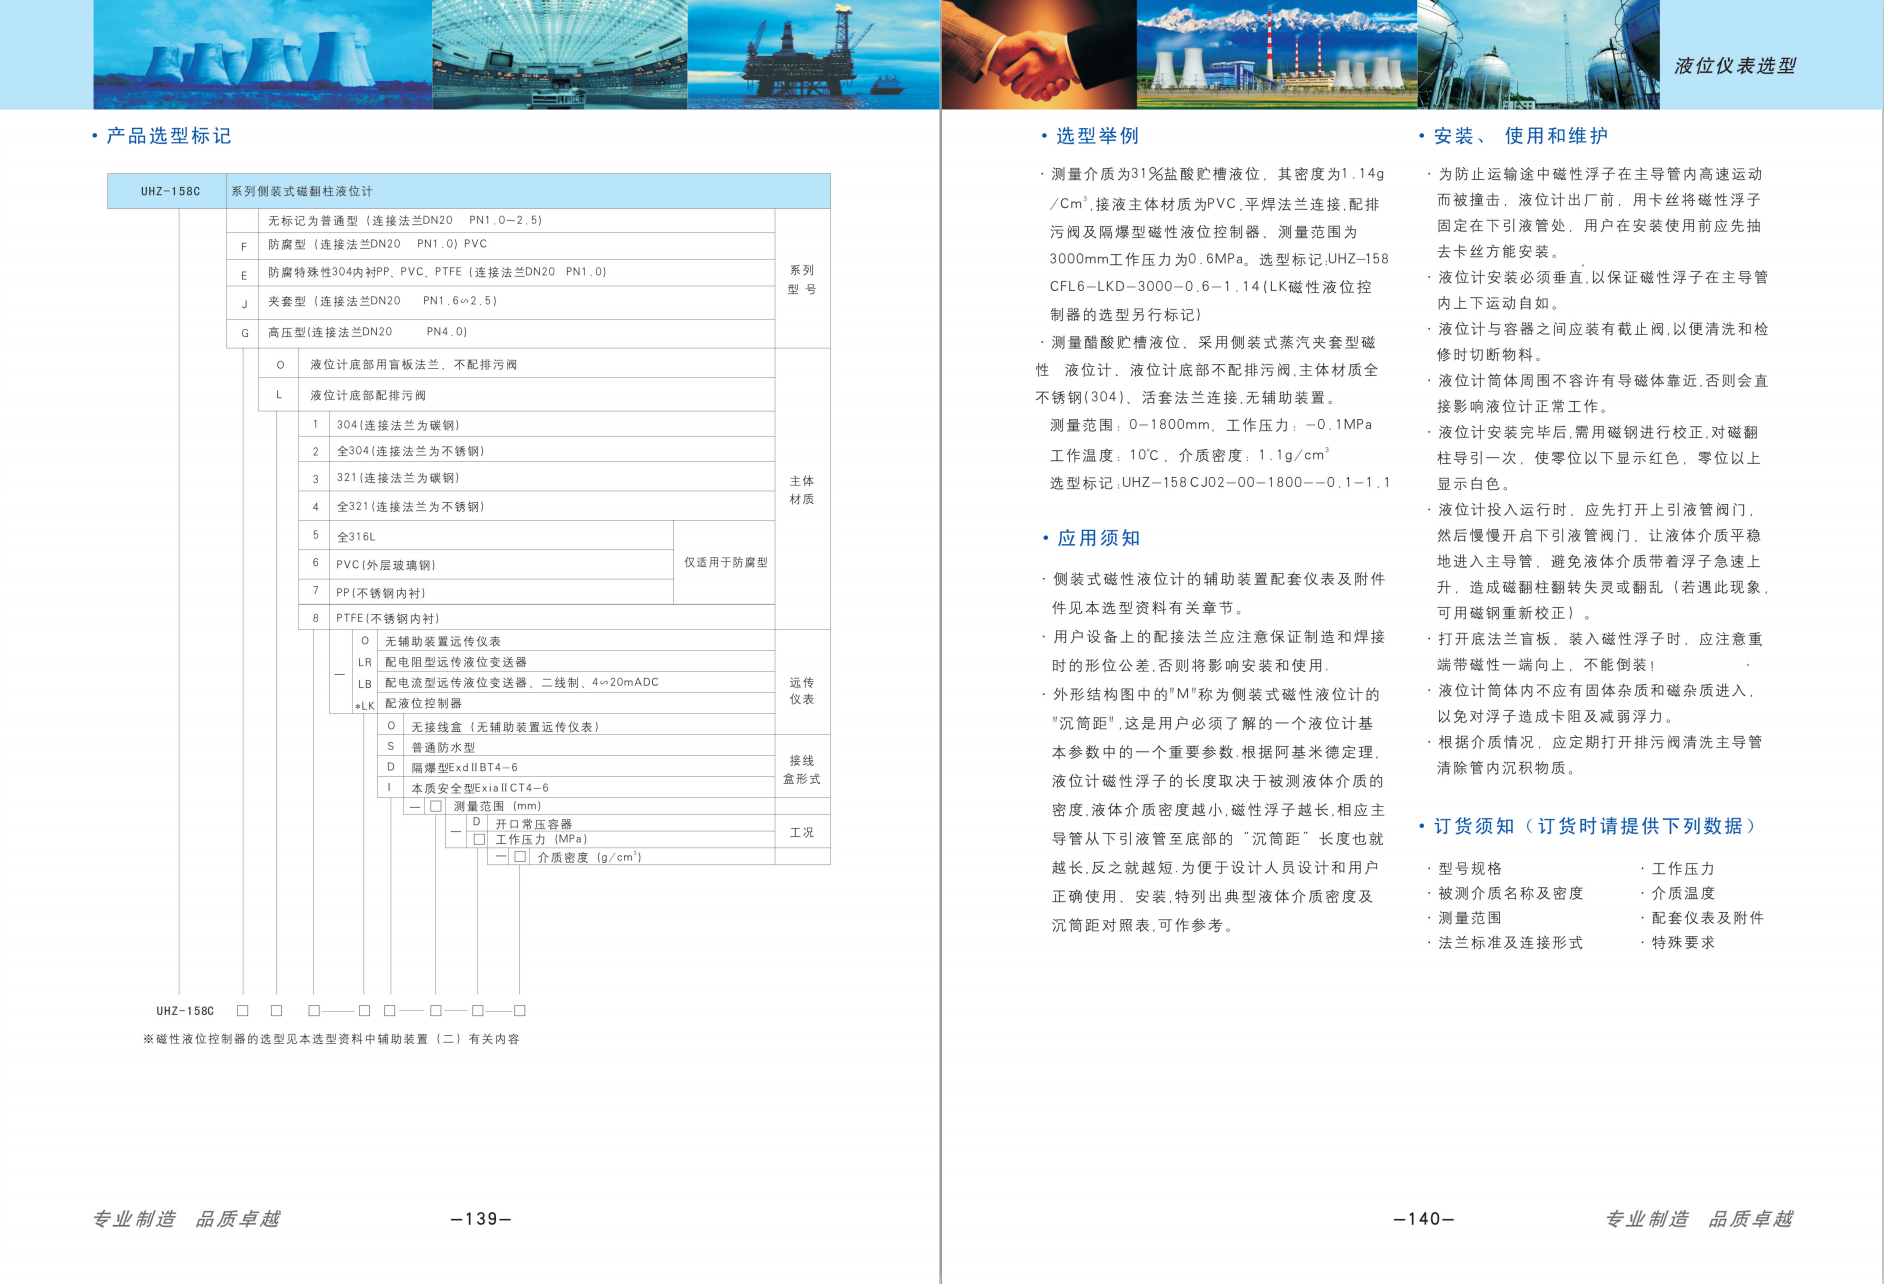1884x1284 pixels.
Task: Click the control room photo in header
Action: [x=559, y=54]
